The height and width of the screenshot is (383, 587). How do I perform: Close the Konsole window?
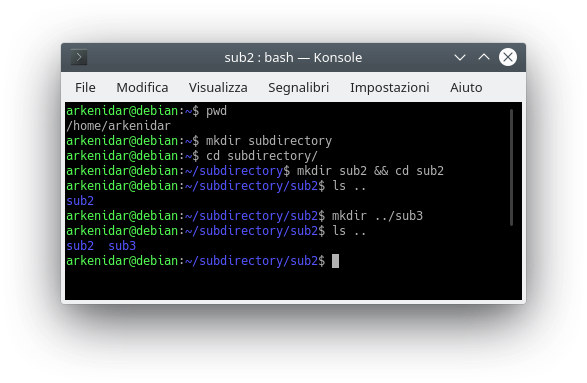point(508,57)
